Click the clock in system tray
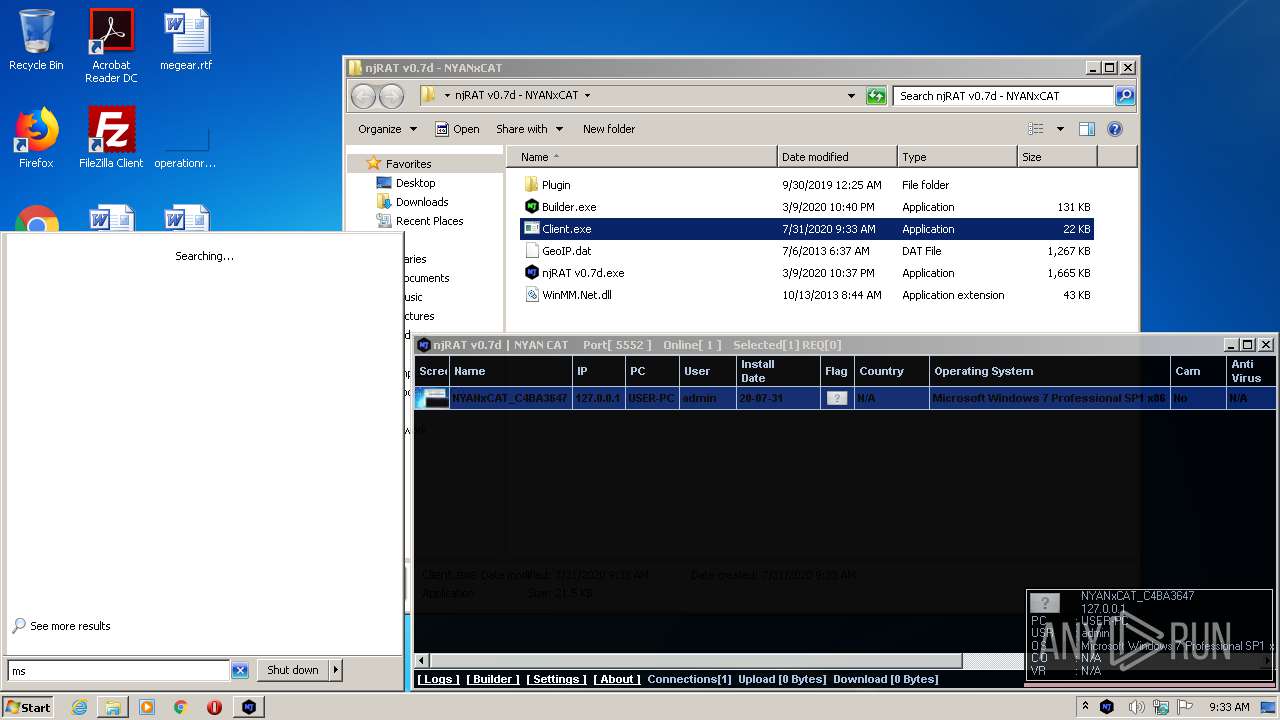This screenshot has height=720, width=1280. click(1229, 707)
